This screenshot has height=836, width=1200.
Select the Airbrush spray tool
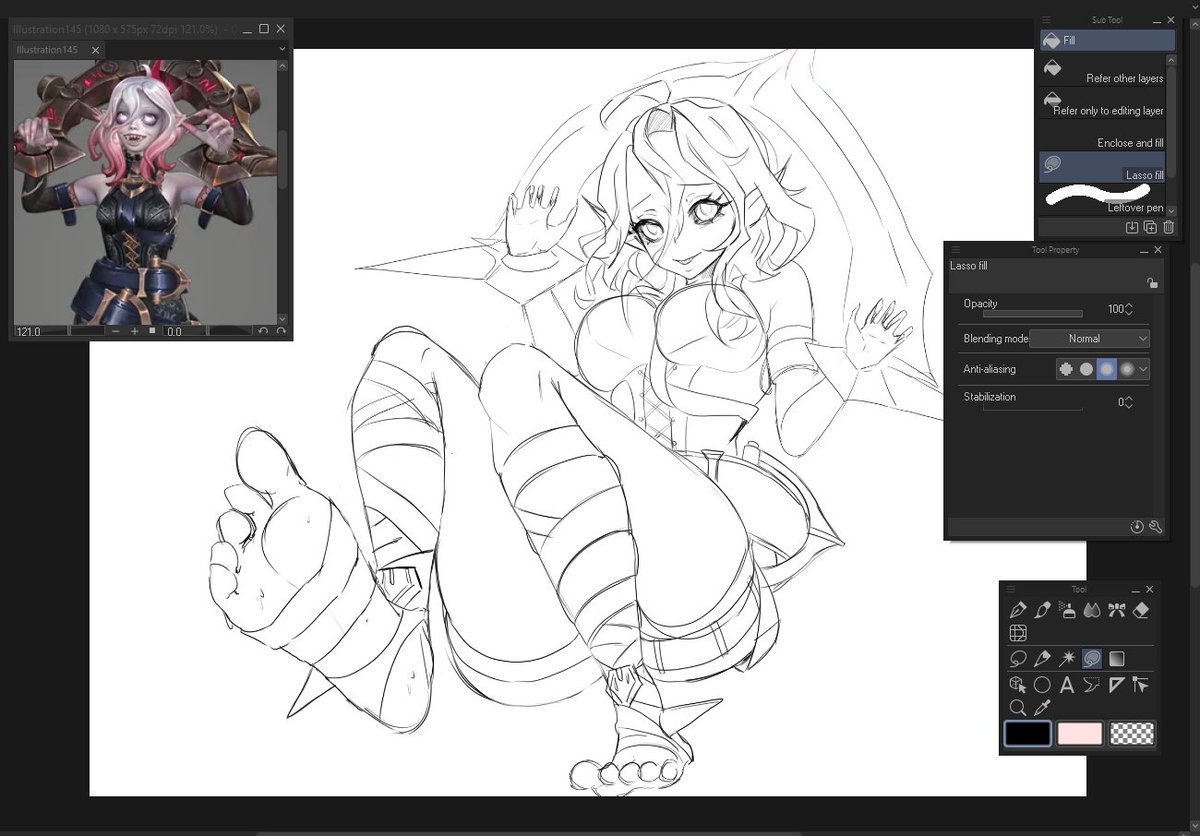(1067, 609)
